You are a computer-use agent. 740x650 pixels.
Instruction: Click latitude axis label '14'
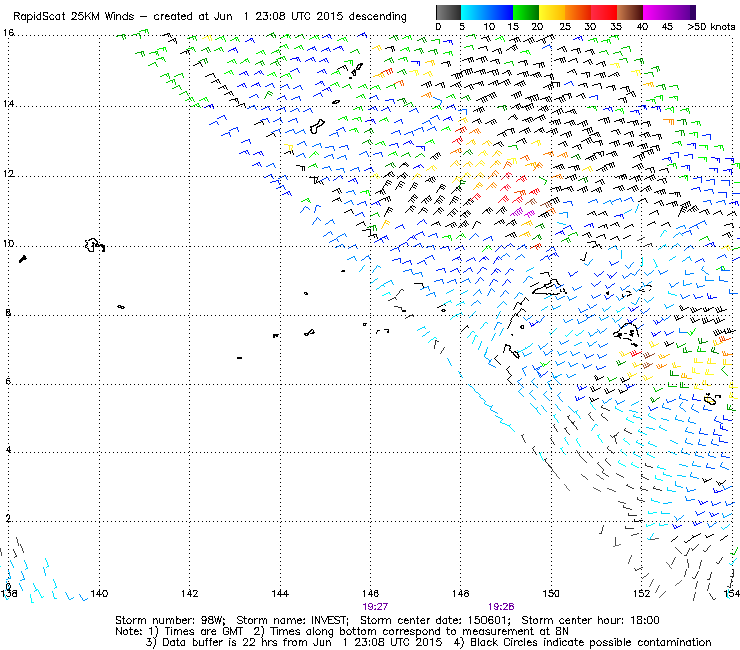coord(8,103)
